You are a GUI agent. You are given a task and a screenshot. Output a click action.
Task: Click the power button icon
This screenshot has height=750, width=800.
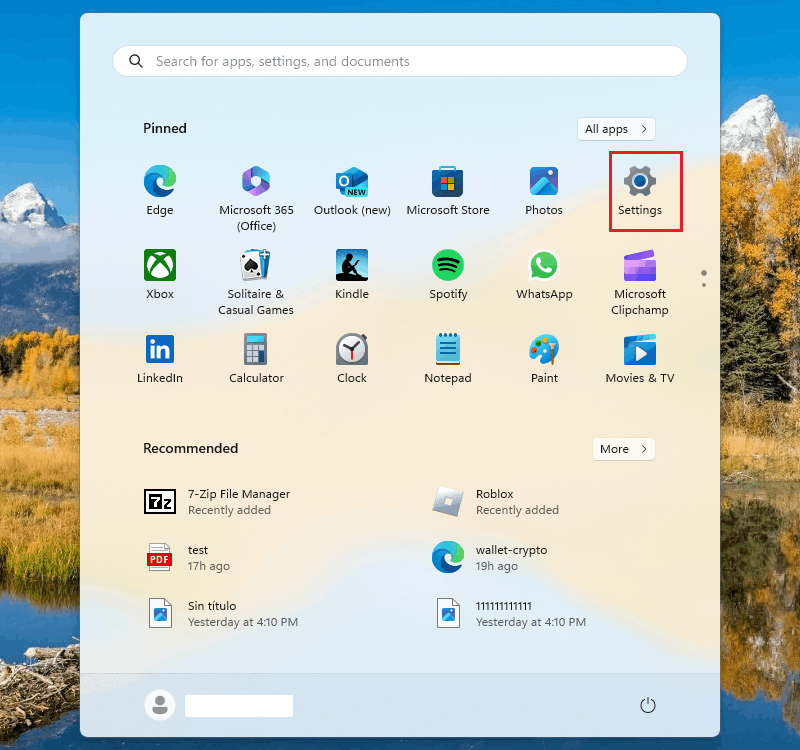coord(647,705)
